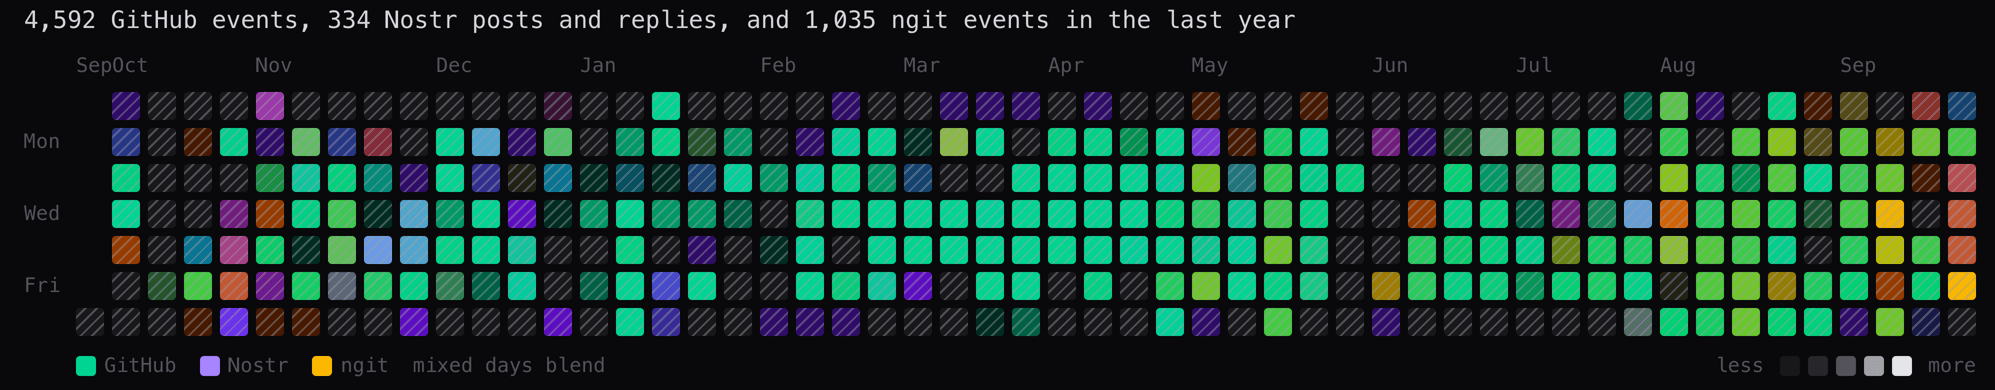Click the 'Aug' month label
This screenshot has width=1995, height=390.
1678,66
